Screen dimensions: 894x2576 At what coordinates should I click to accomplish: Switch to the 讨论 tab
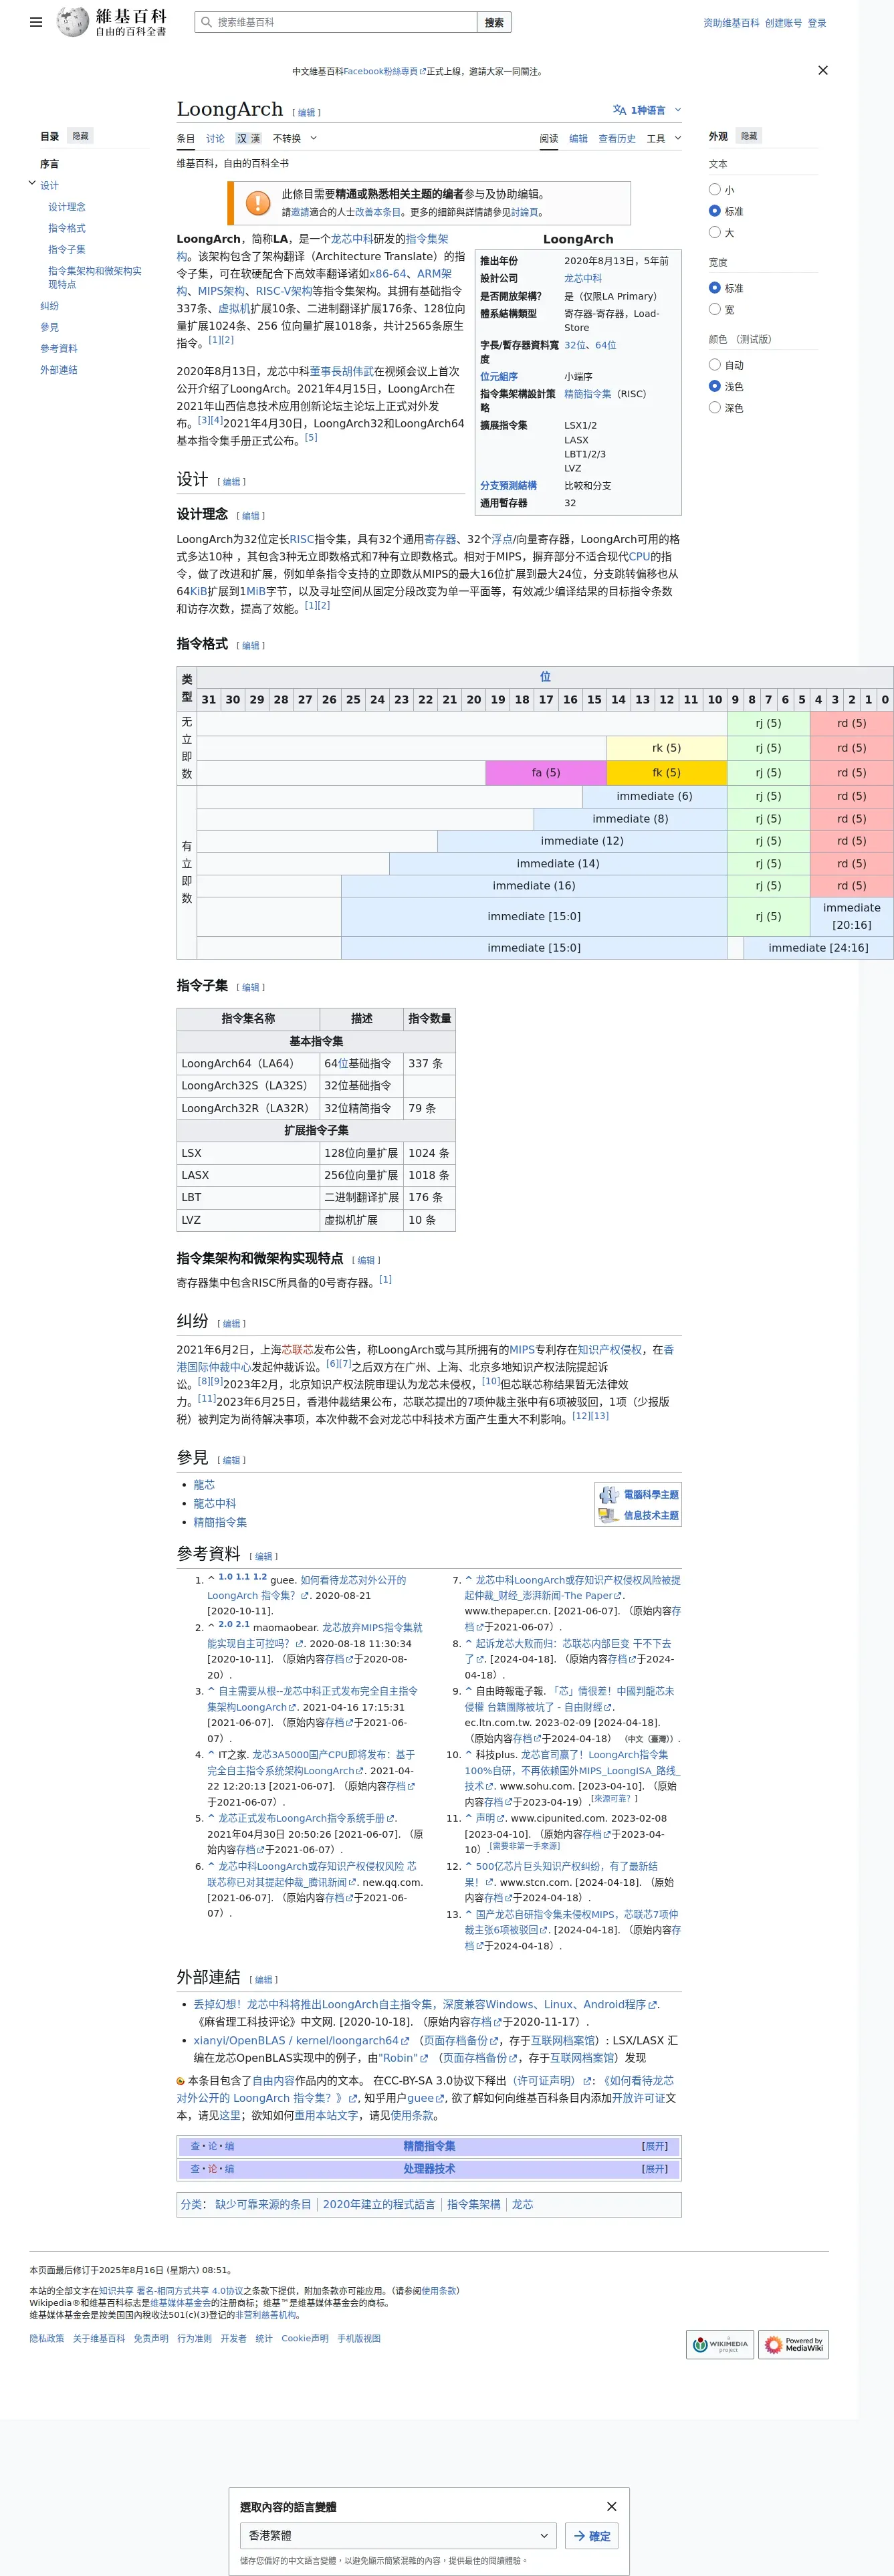215,139
